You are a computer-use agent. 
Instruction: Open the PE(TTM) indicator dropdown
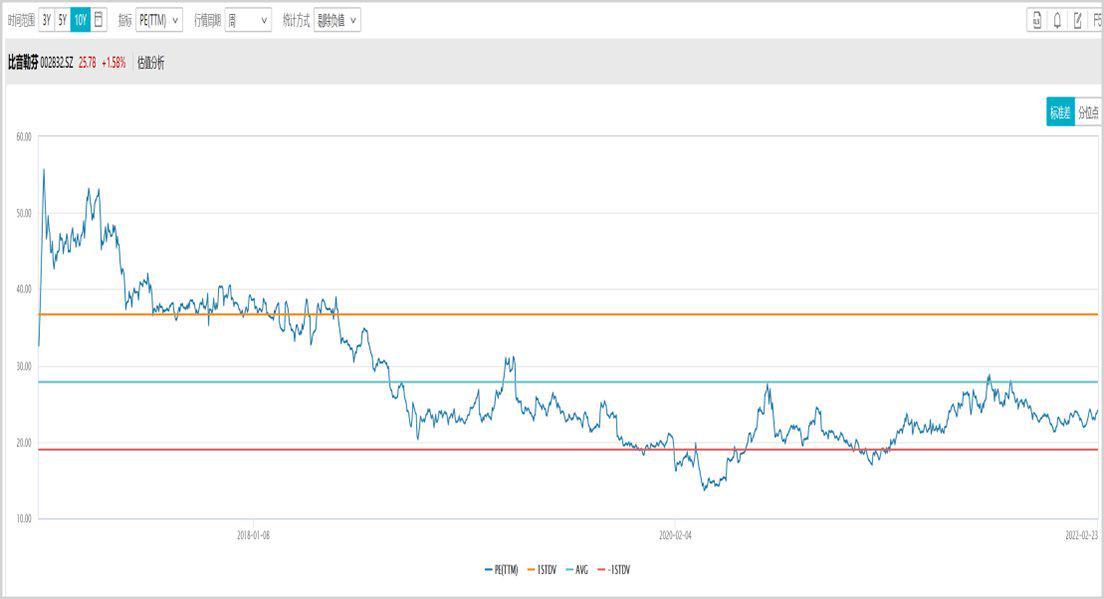pyautogui.click(x=159, y=20)
